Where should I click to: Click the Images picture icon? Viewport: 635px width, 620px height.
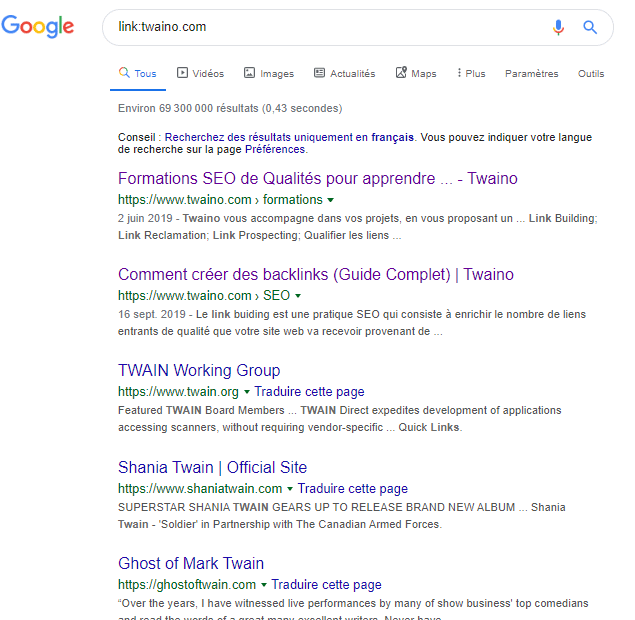[249, 73]
